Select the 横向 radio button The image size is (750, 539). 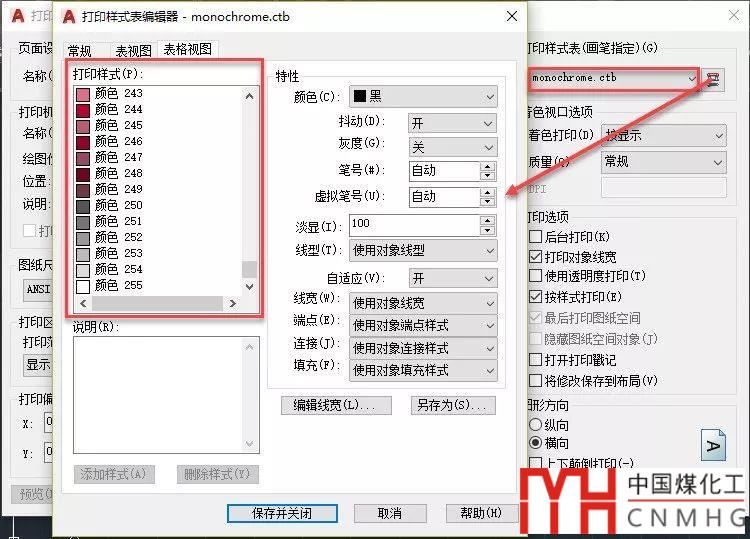click(536, 443)
